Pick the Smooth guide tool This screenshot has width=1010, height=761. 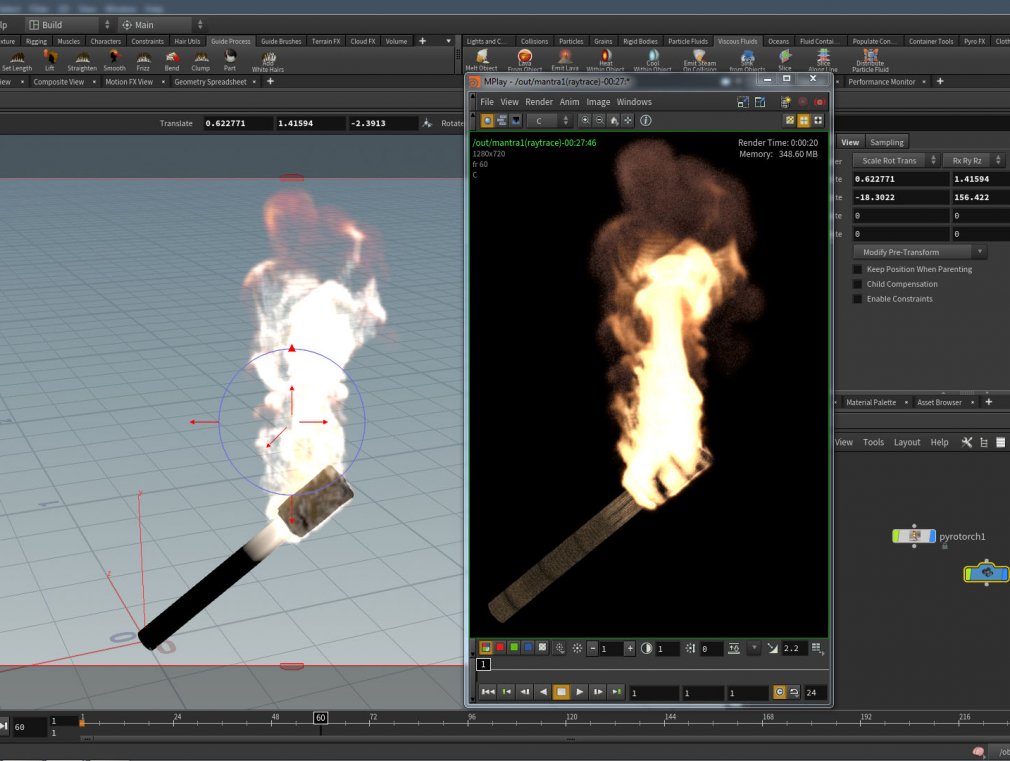115,61
